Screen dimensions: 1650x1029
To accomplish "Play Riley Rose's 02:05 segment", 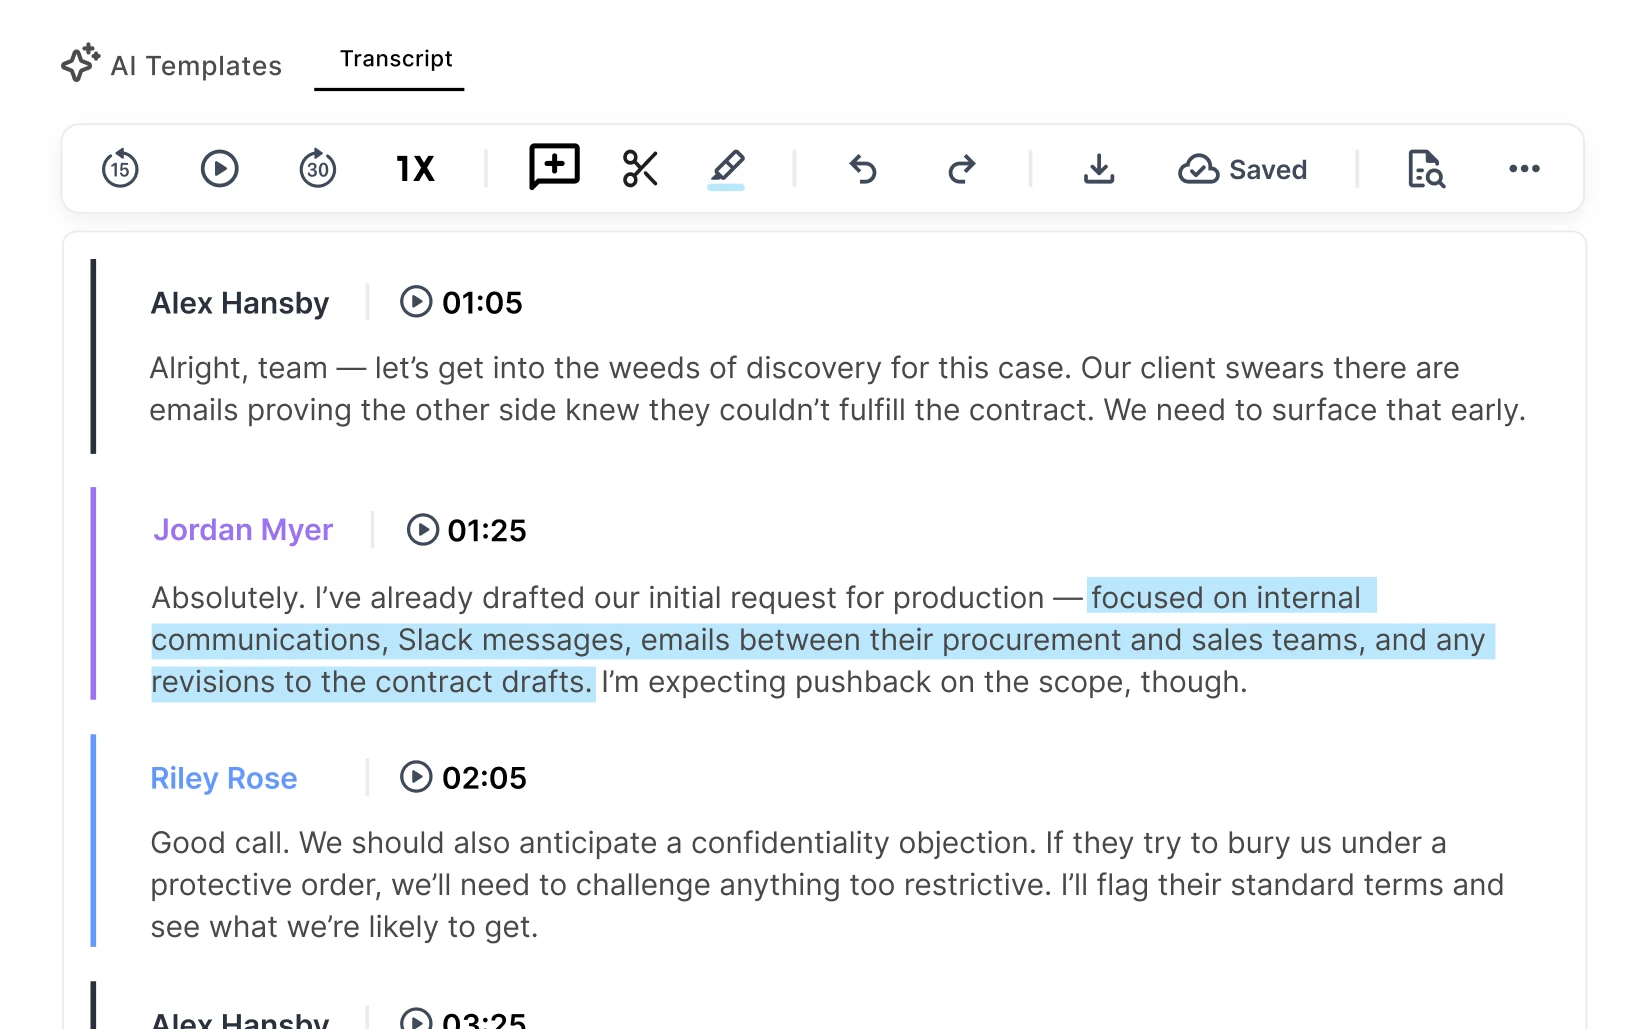I will (420, 777).
